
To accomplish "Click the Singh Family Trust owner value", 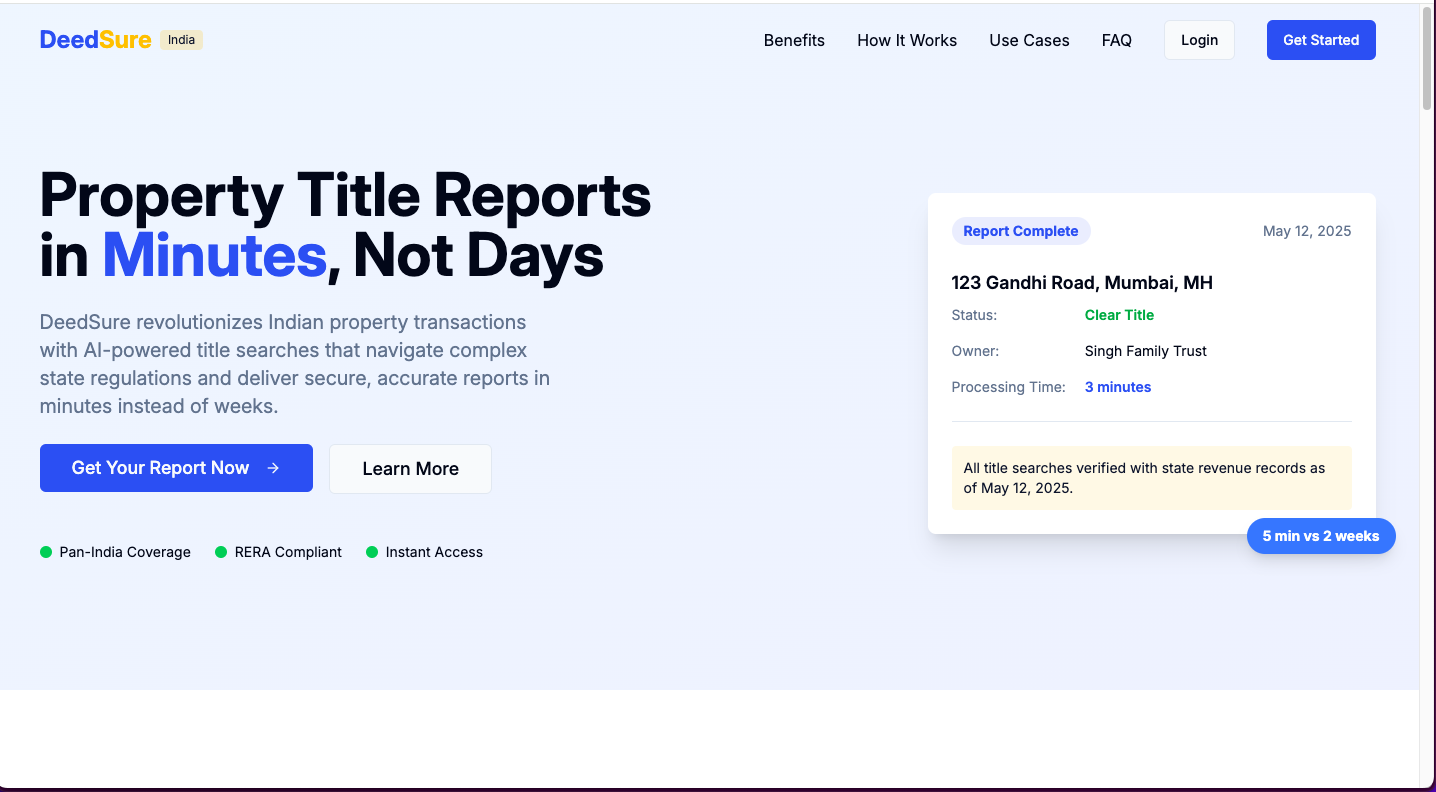I will click(x=1146, y=351).
